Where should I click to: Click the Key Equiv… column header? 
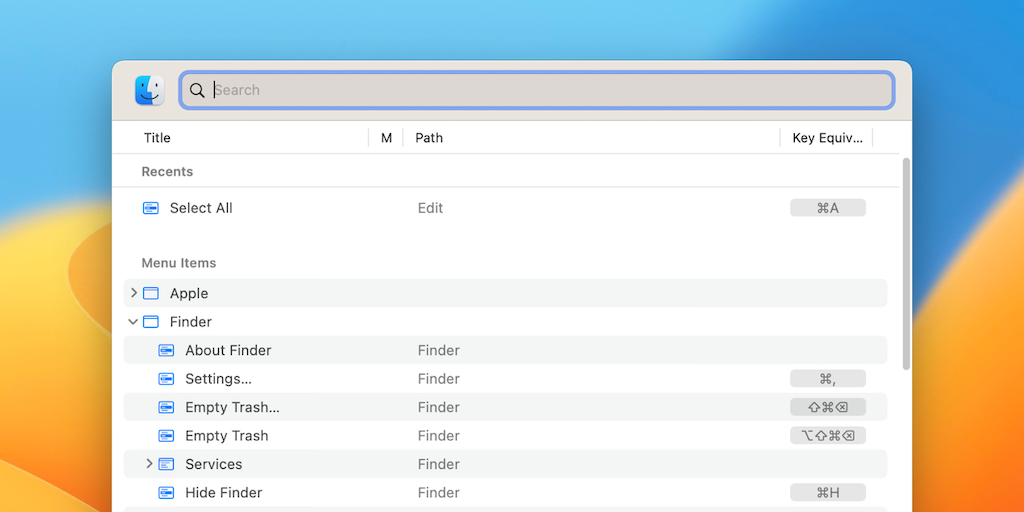click(827, 138)
